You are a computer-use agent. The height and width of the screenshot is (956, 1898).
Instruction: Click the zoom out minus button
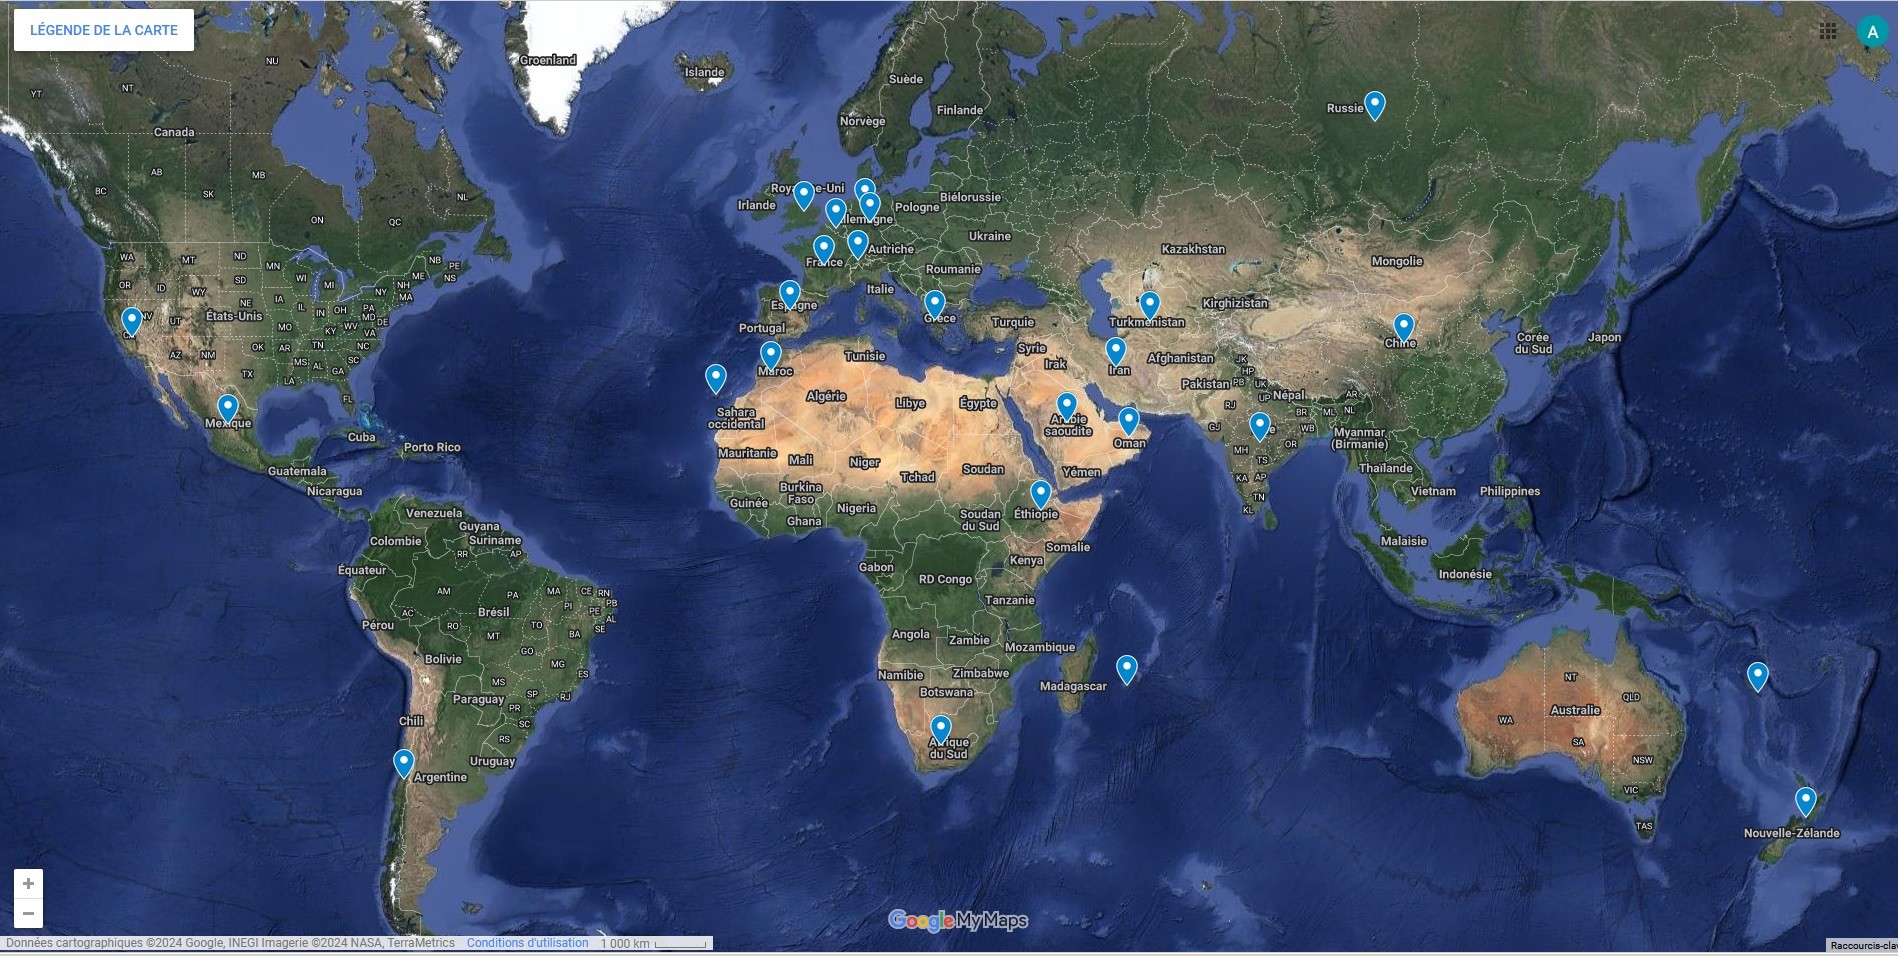tap(28, 913)
